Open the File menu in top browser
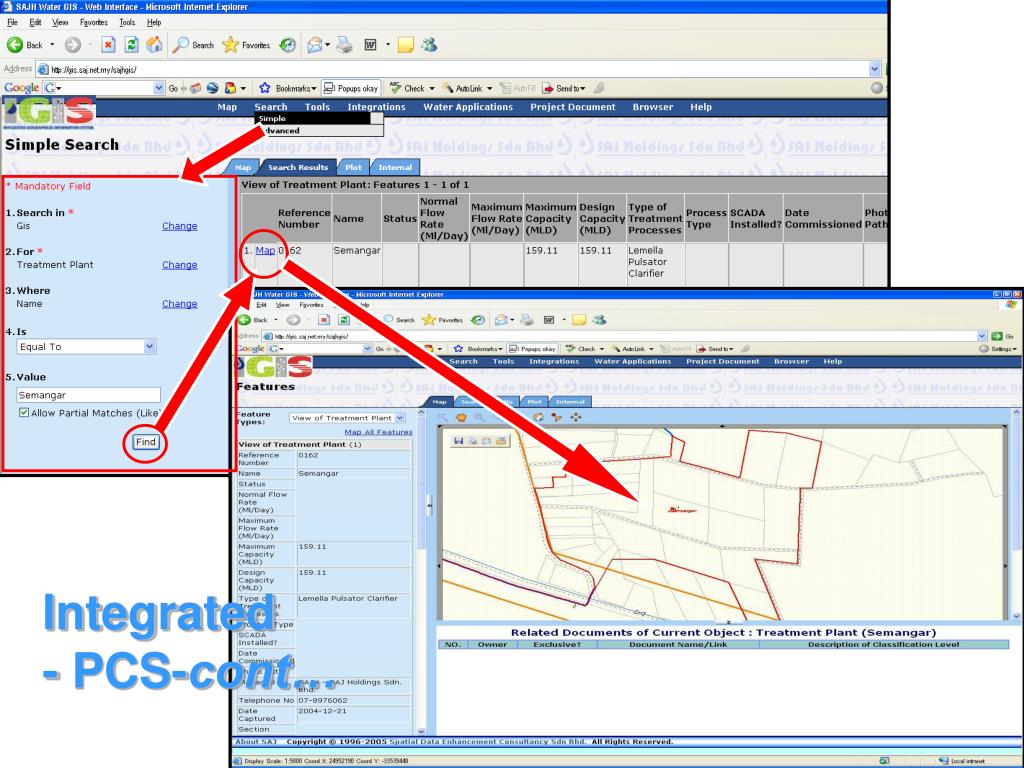The height and width of the screenshot is (768, 1024). pos(12,22)
